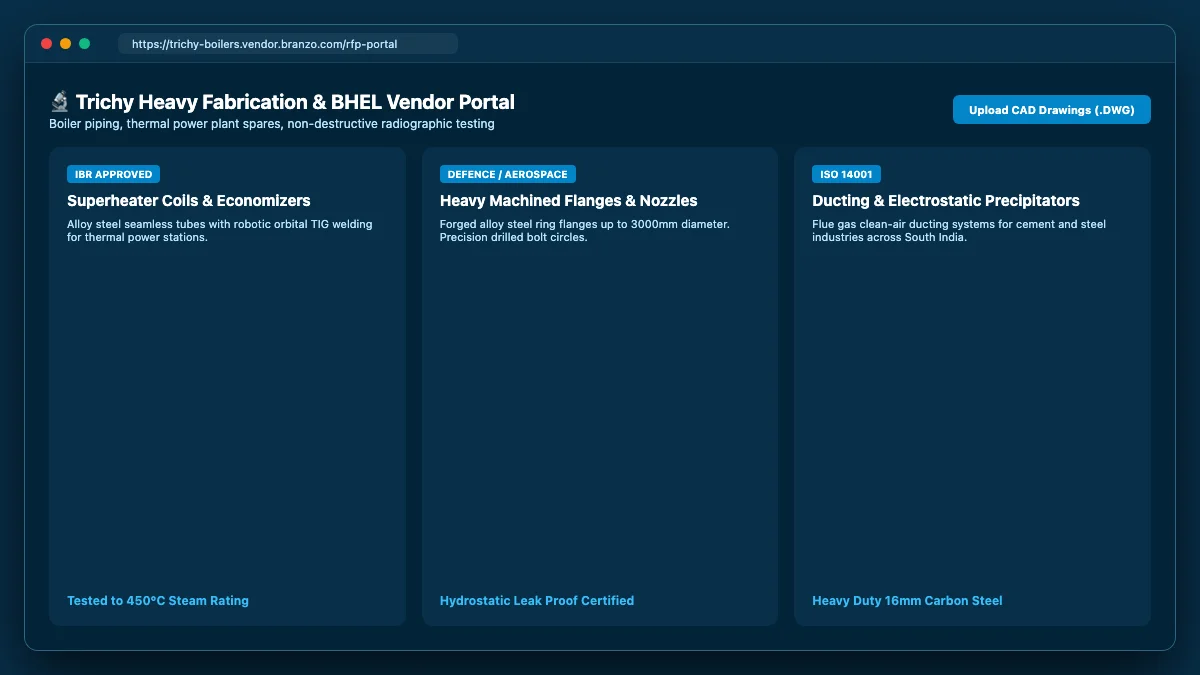Open Heavy Machined Flanges & Nozzles title

coord(569,200)
